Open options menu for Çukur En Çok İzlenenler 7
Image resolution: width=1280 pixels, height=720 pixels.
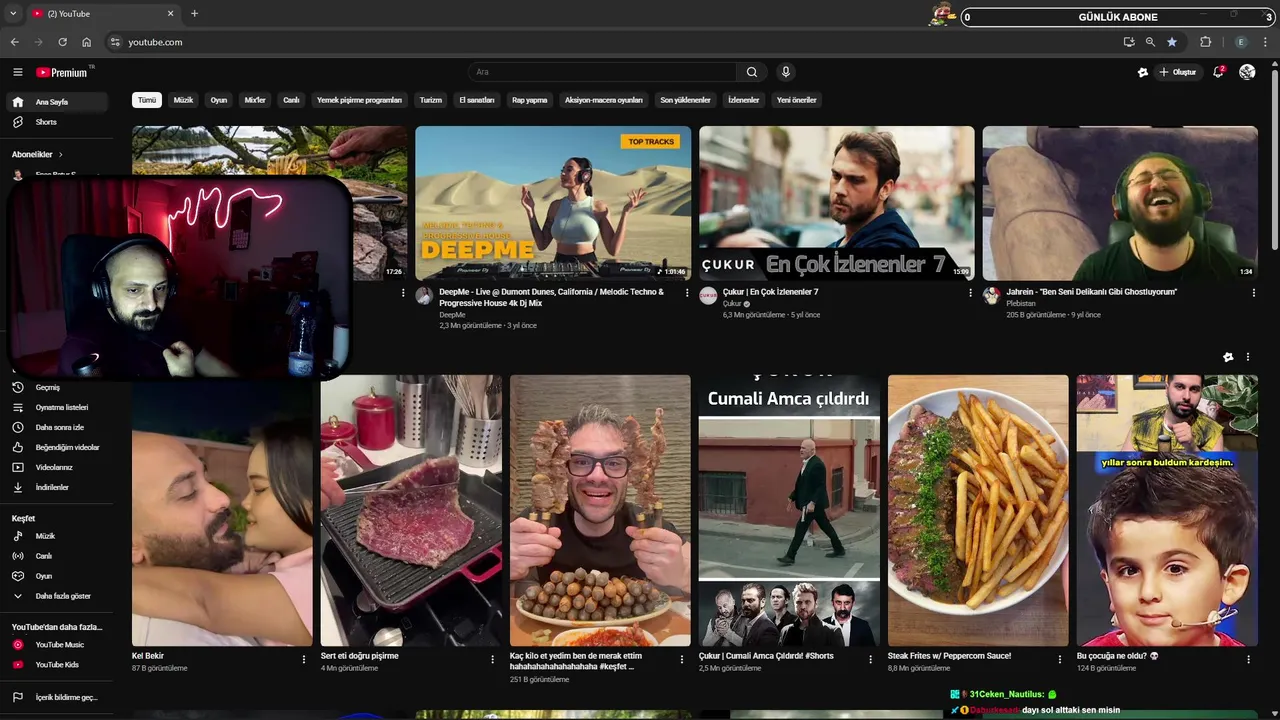pos(970,293)
